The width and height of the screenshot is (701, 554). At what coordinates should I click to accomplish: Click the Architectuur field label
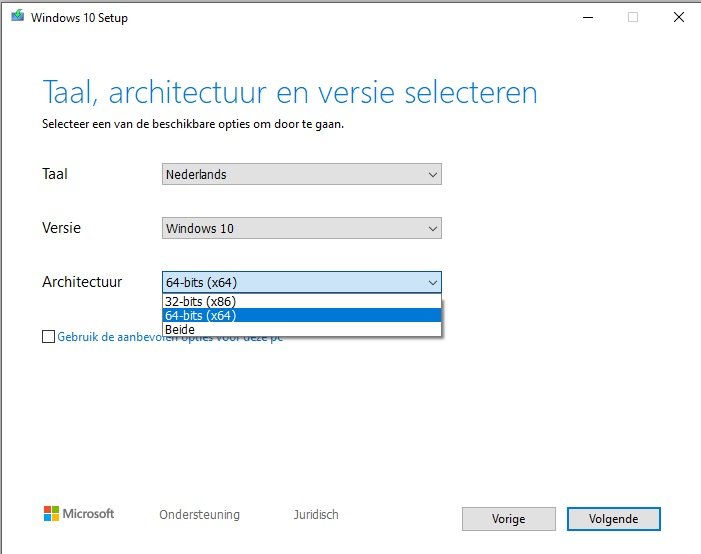(x=82, y=282)
